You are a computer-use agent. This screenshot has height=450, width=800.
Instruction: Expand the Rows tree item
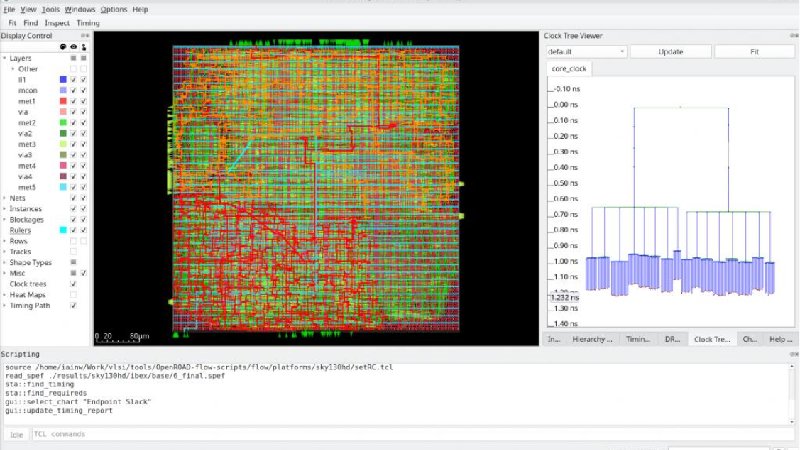[5, 241]
